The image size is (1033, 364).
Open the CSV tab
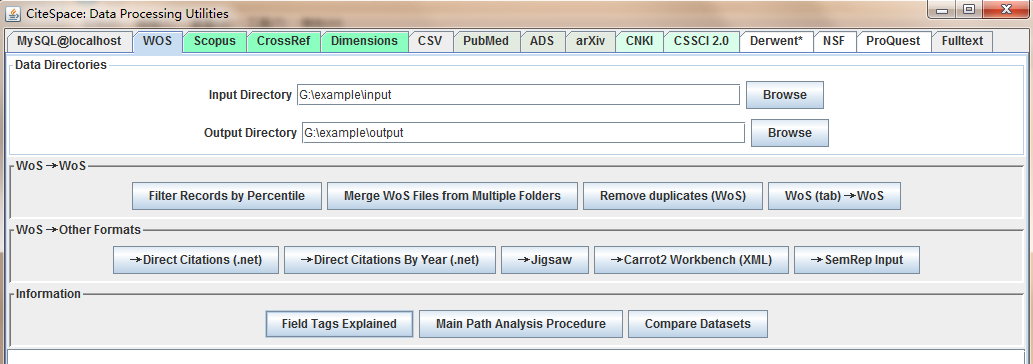(x=430, y=41)
